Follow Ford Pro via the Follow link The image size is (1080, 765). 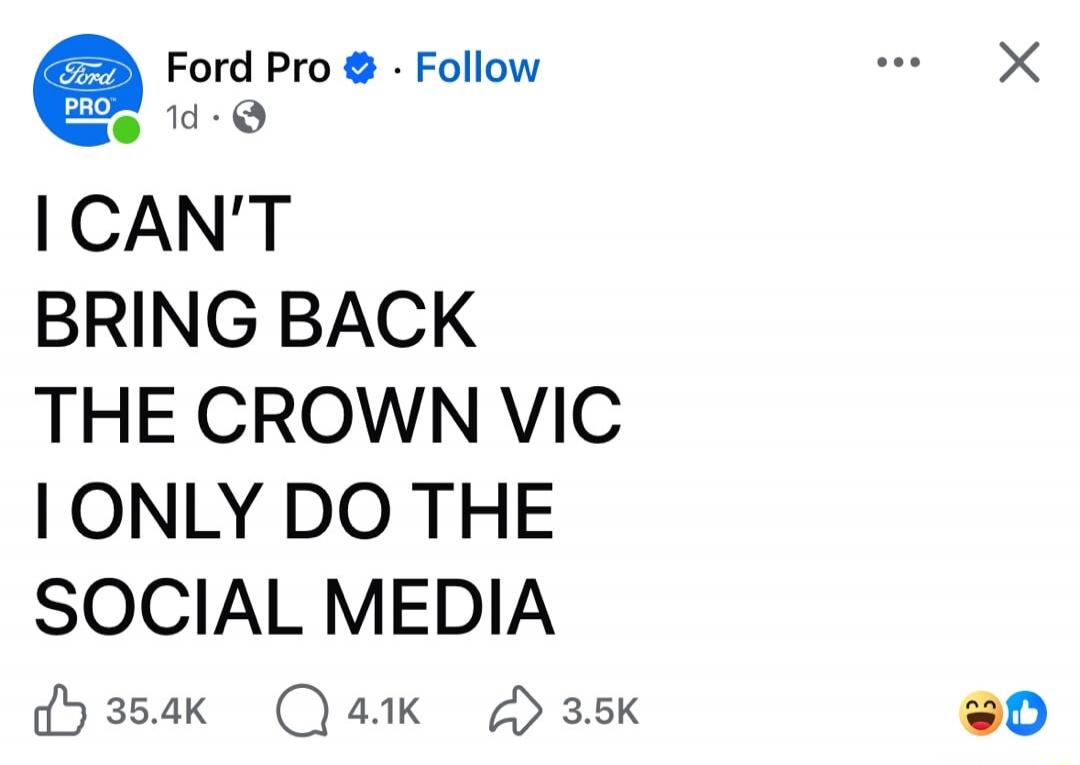(477, 66)
